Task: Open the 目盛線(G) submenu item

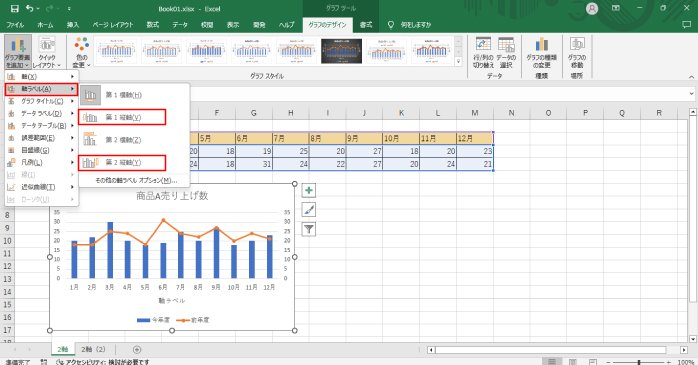Action: tap(41, 150)
